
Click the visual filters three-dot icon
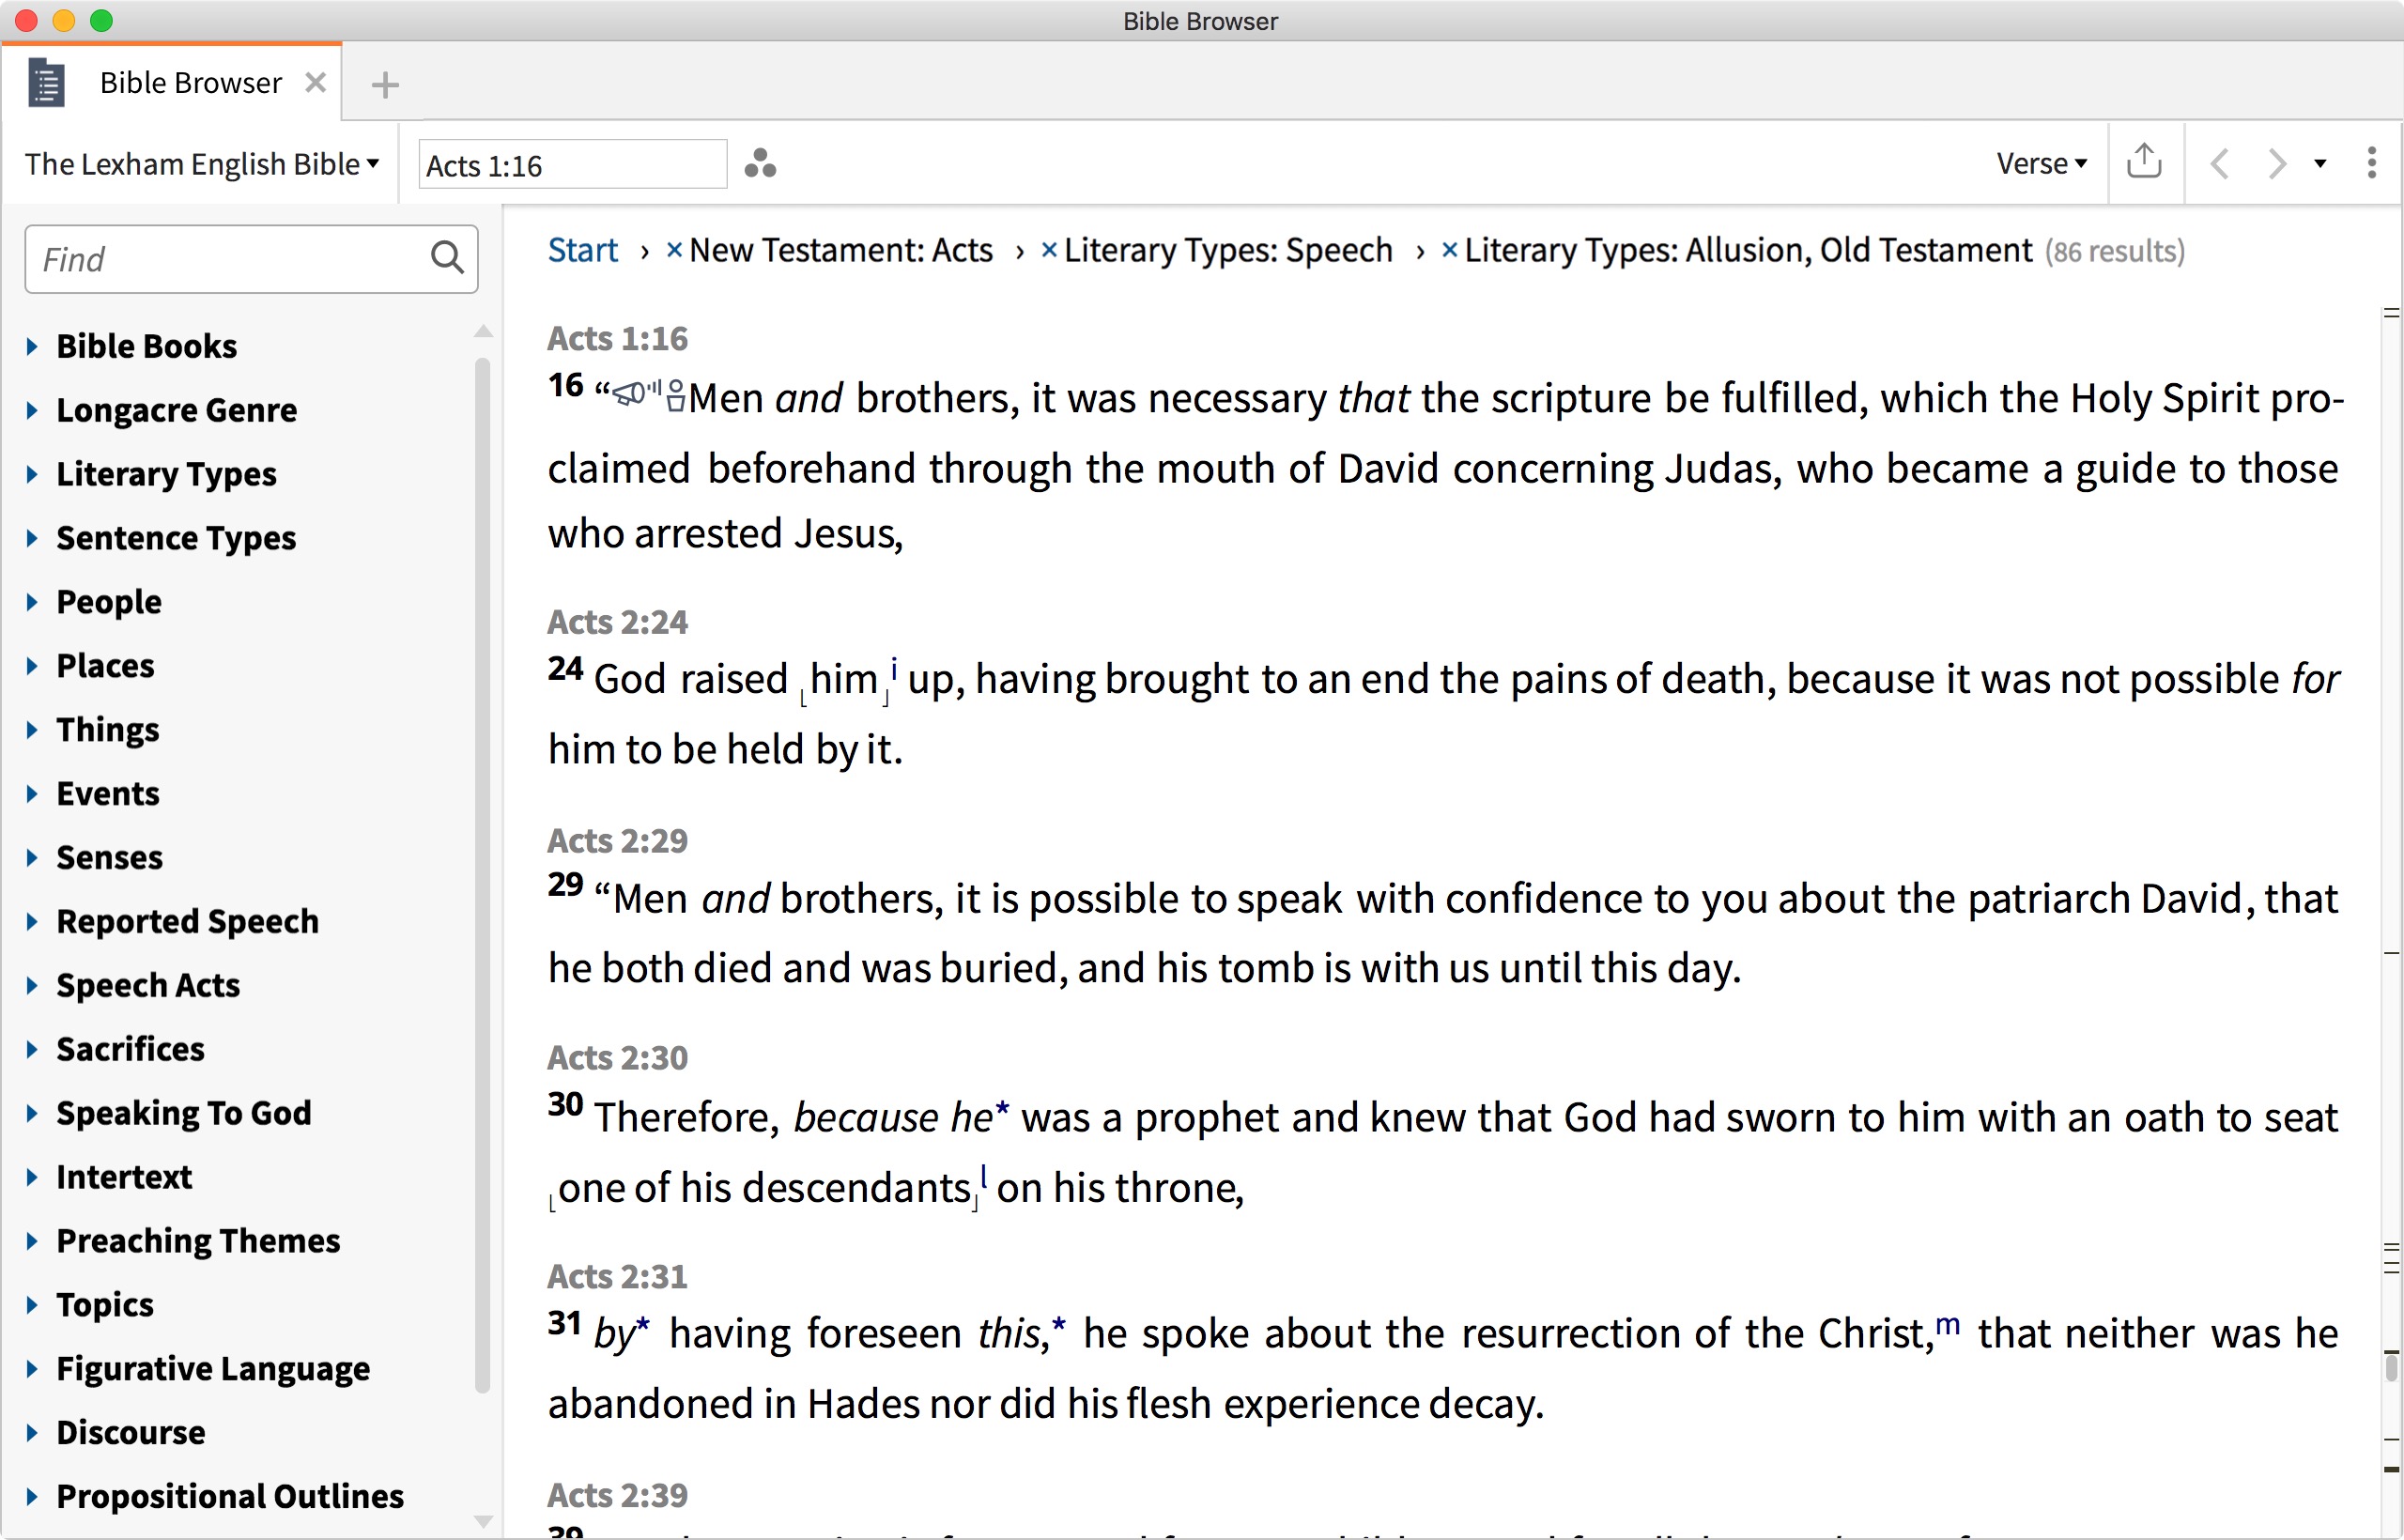coord(760,163)
